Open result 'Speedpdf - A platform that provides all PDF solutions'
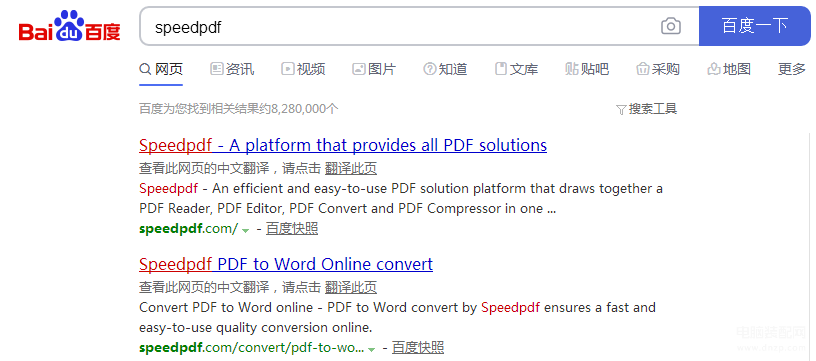The width and height of the screenshot is (816, 361). [x=343, y=145]
